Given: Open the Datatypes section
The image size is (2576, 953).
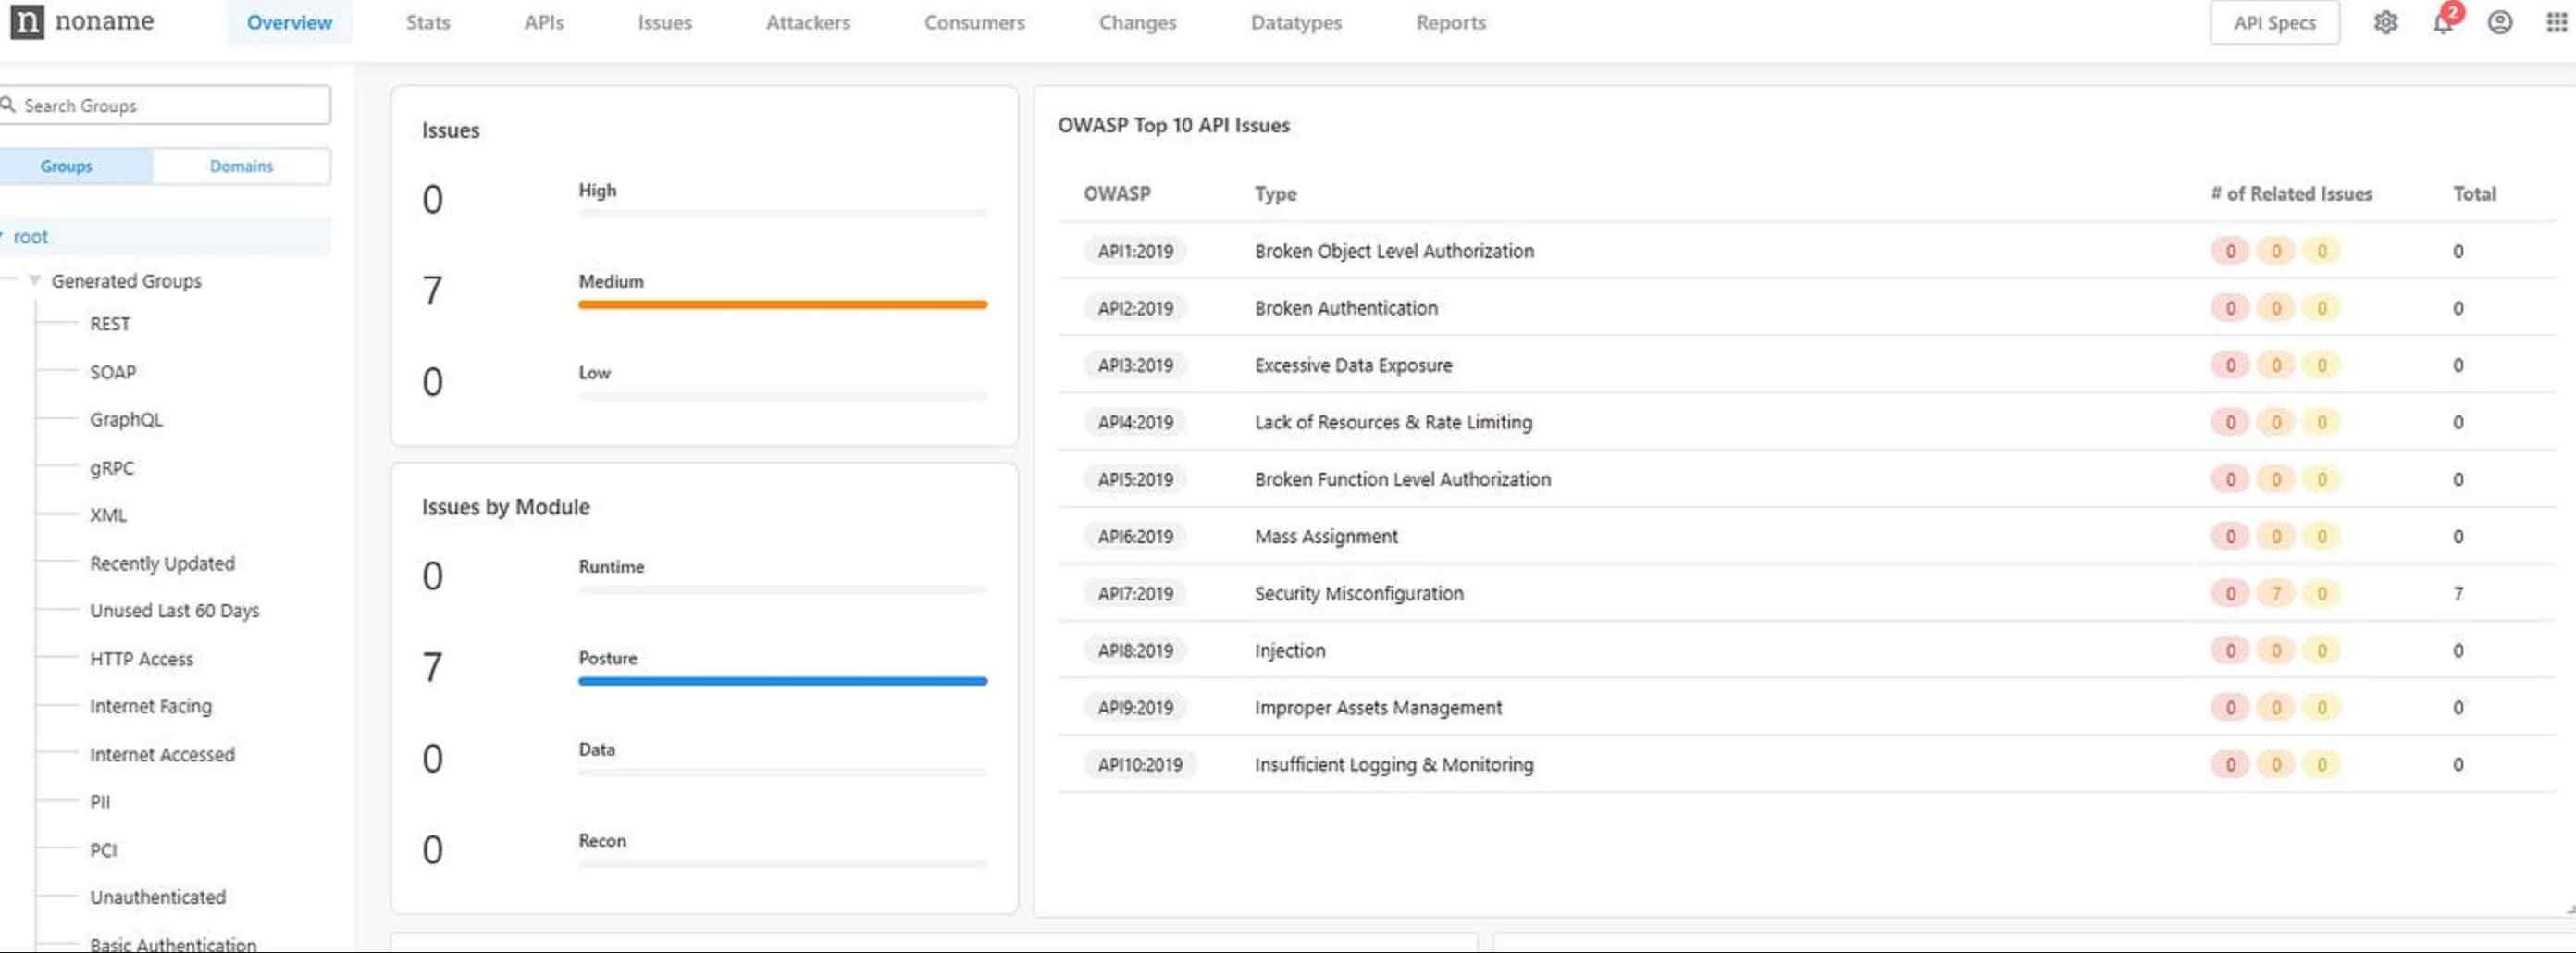Looking at the screenshot, I should pyautogui.click(x=1295, y=22).
